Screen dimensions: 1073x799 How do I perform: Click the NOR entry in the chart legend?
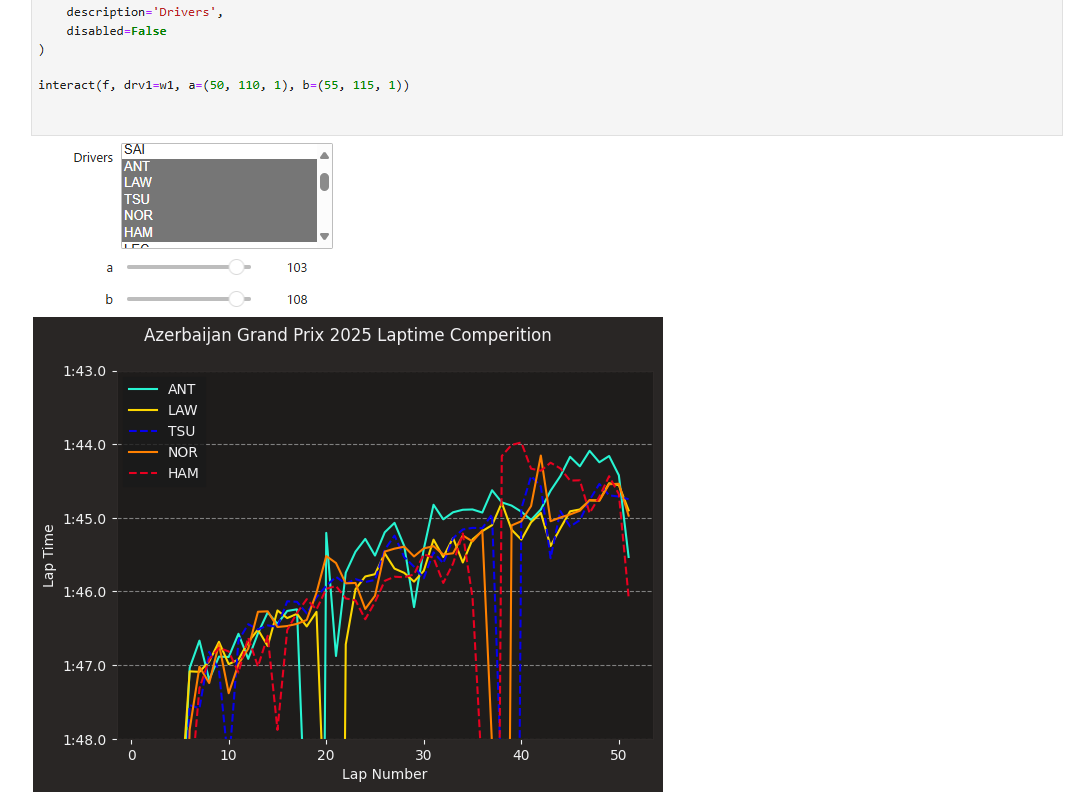163,452
